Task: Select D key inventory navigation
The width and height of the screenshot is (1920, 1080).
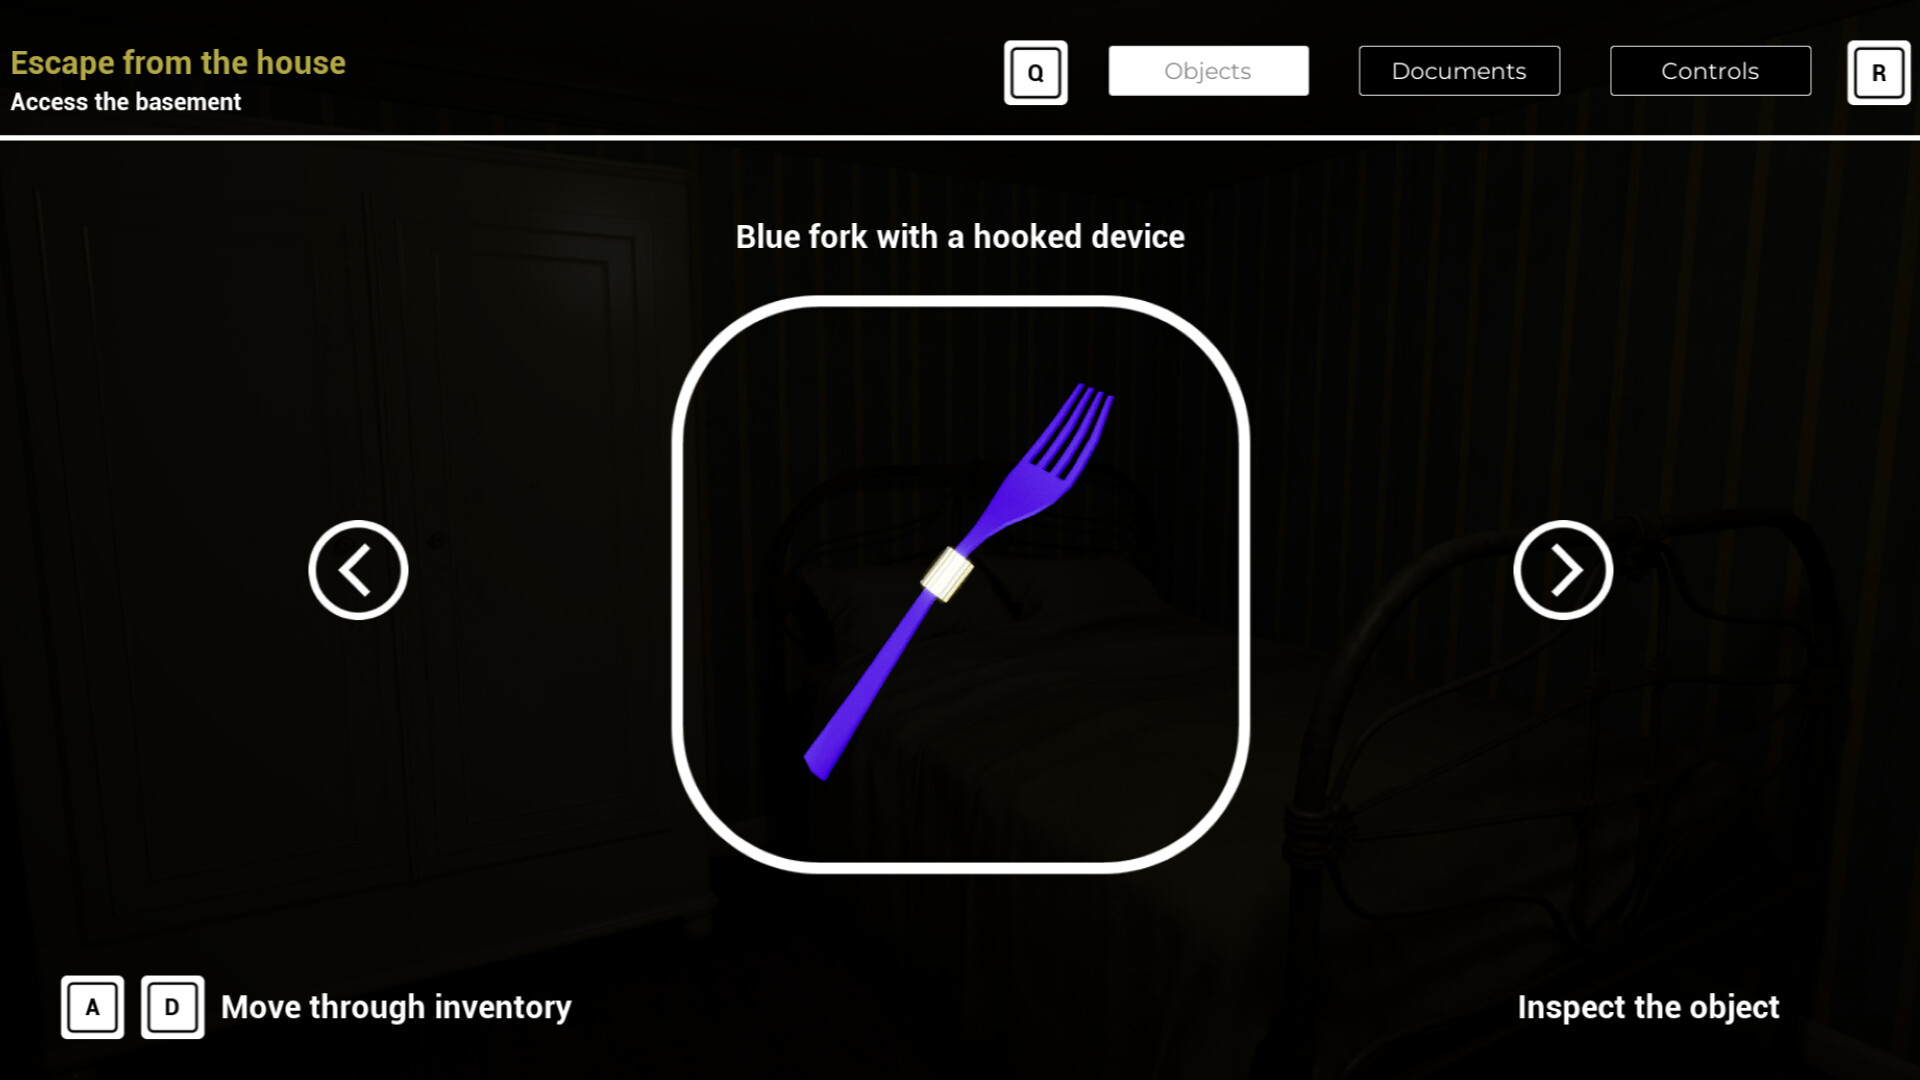Action: click(169, 1006)
